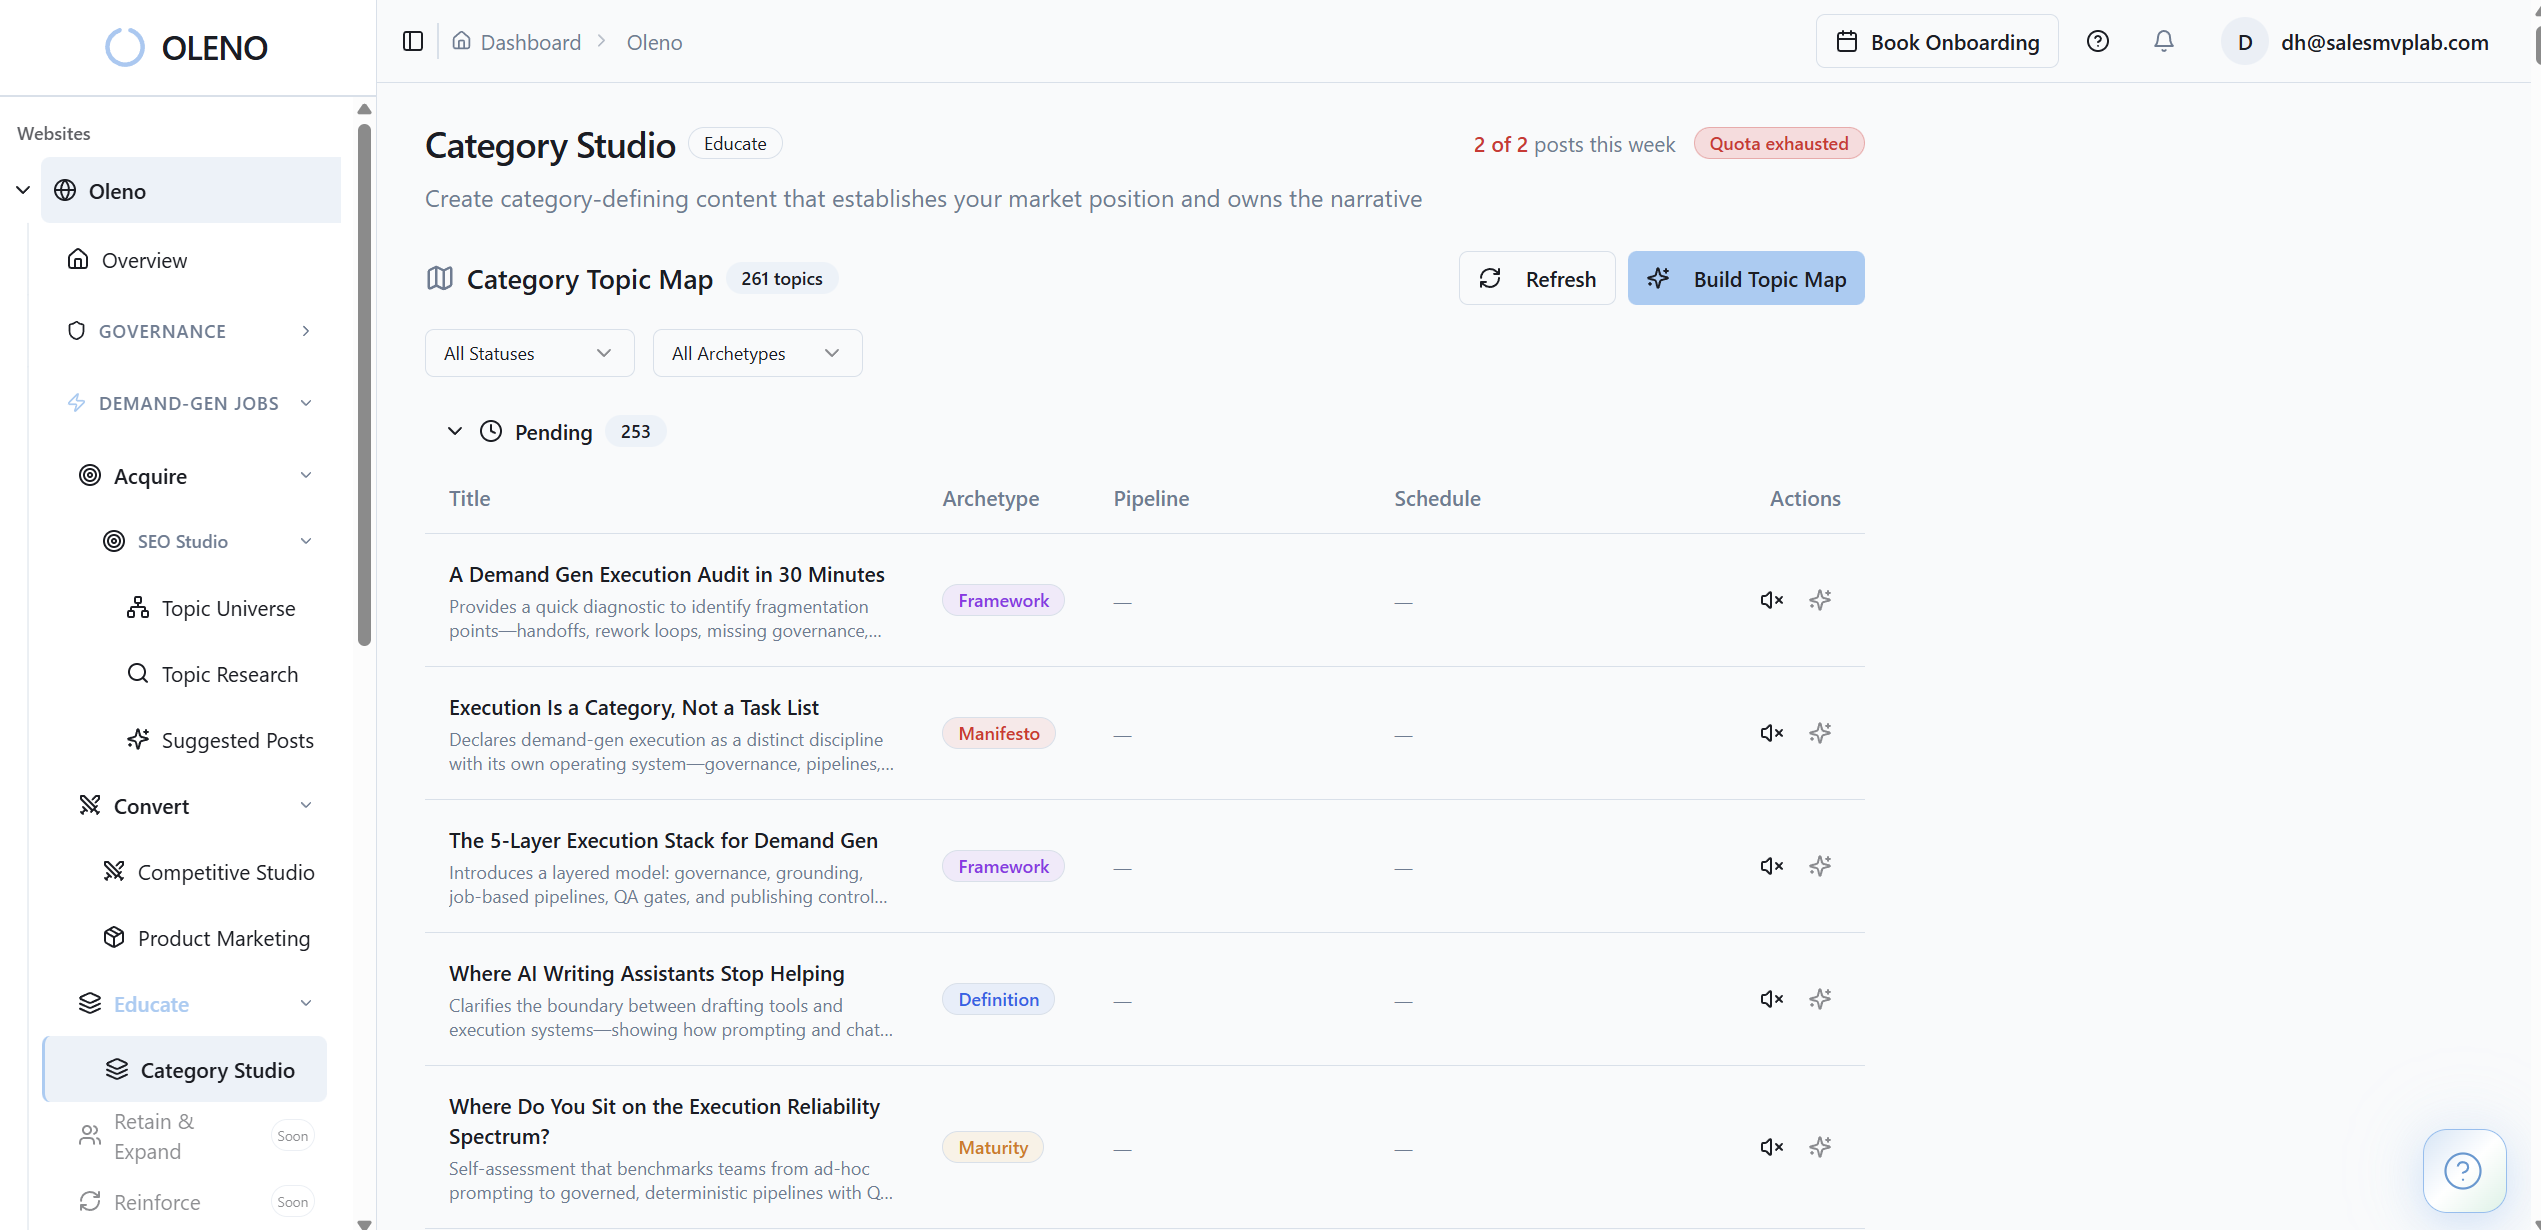The height and width of the screenshot is (1230, 2541).
Task: Click sparkle icon for Definition topic row
Action: (x=1819, y=999)
